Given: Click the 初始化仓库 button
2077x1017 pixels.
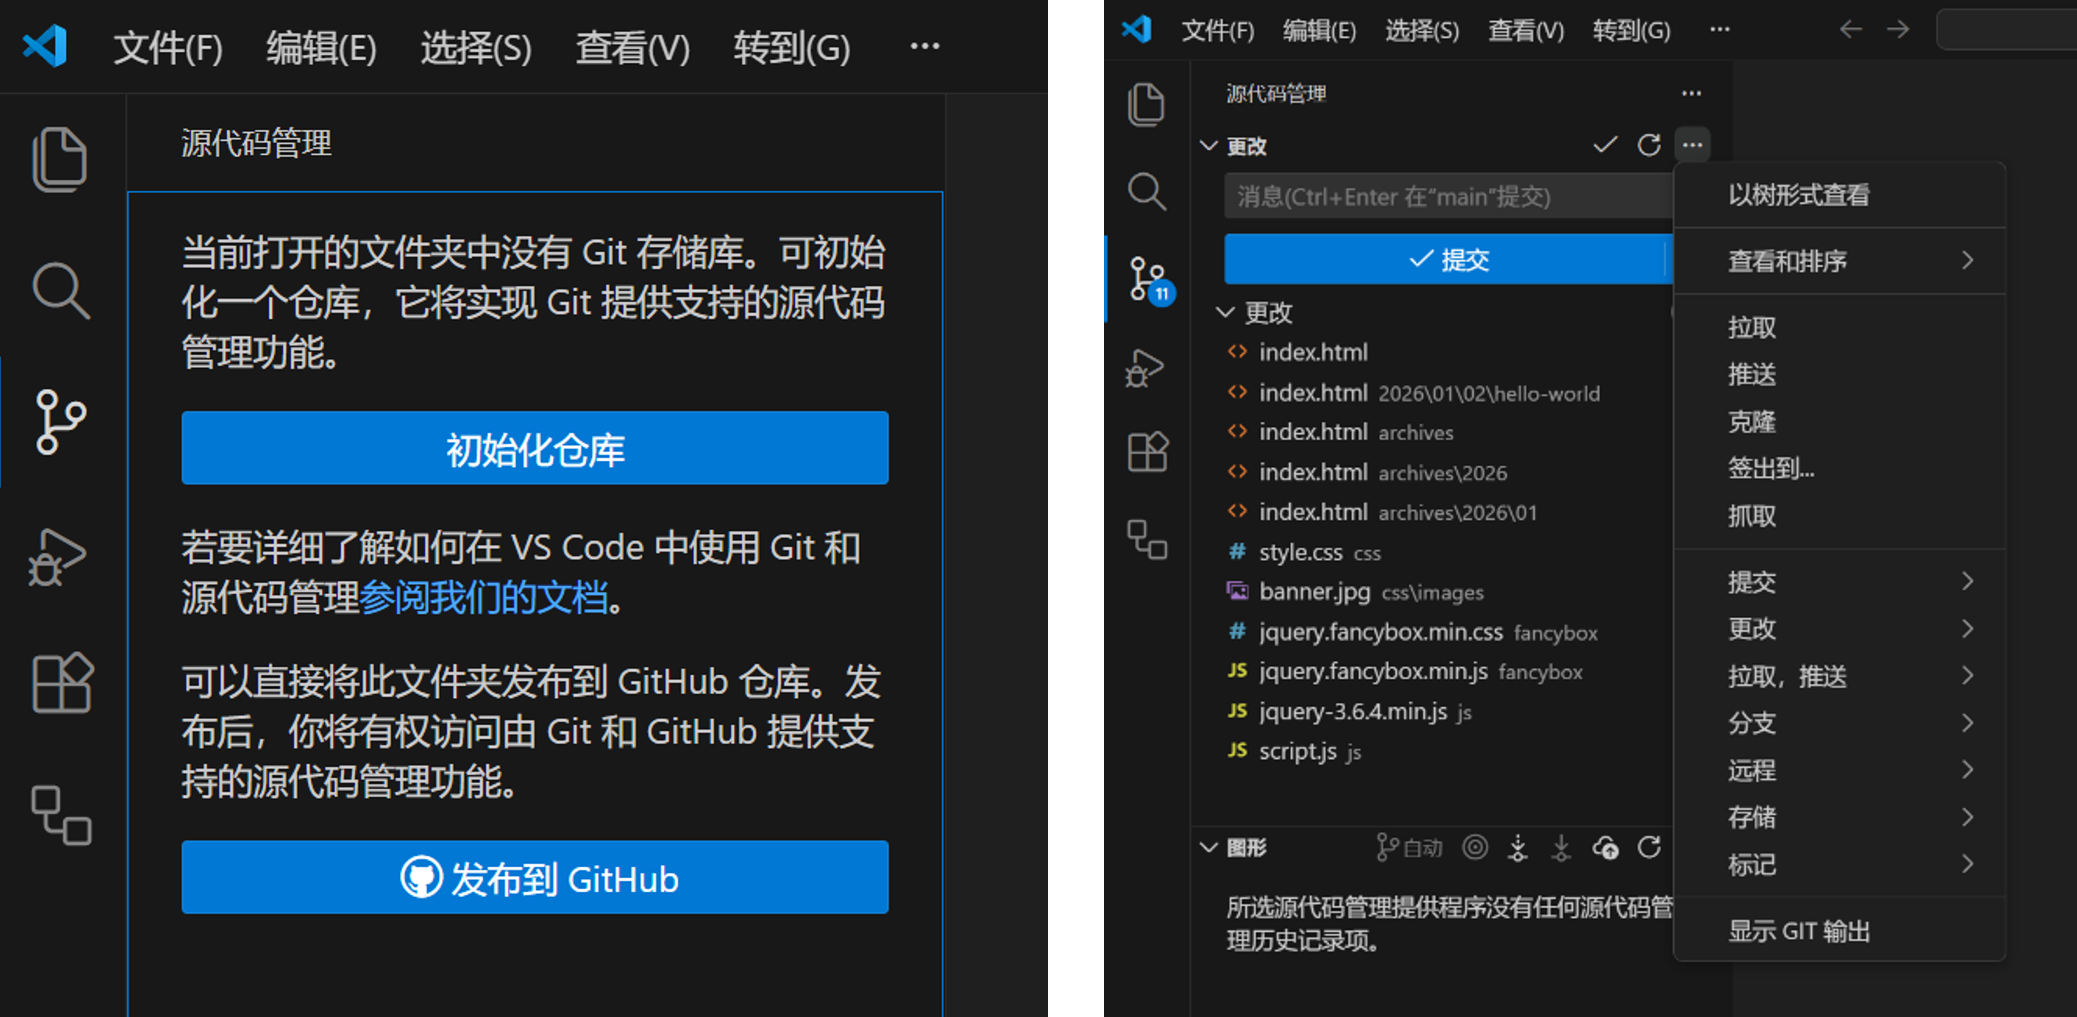Looking at the screenshot, I should tap(535, 449).
